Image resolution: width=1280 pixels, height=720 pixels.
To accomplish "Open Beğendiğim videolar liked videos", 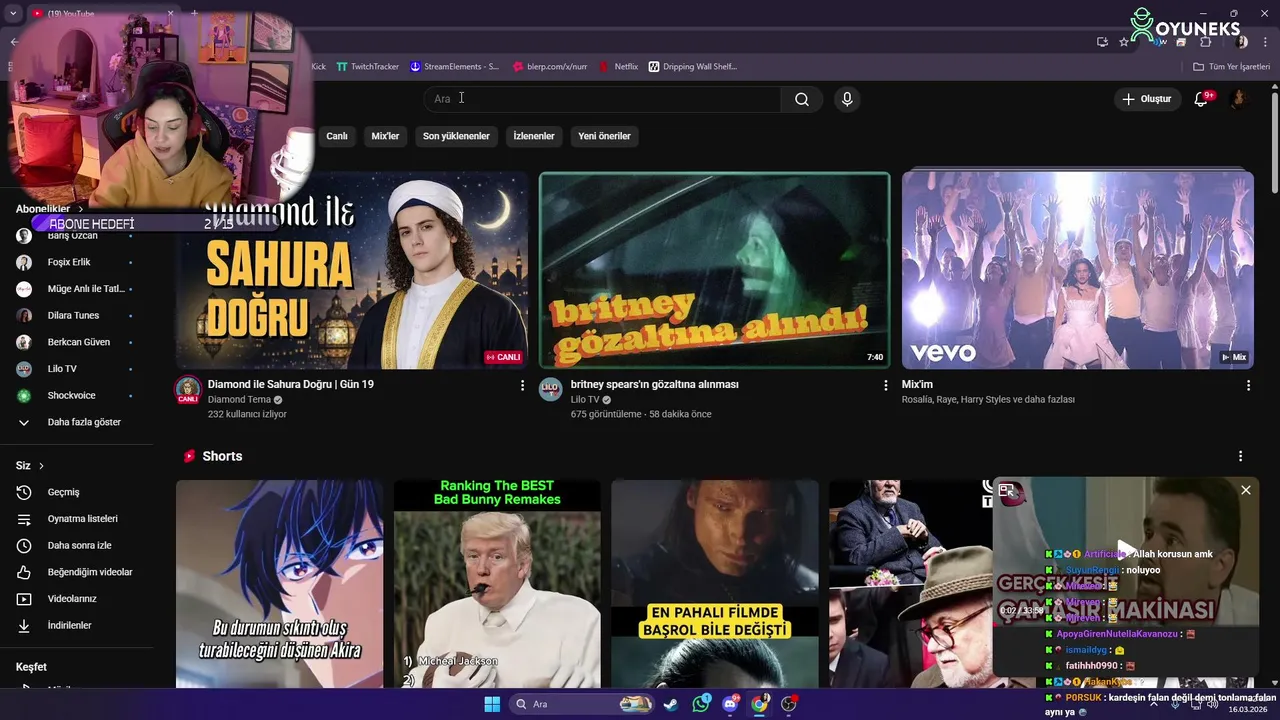I will pos(75,572).
